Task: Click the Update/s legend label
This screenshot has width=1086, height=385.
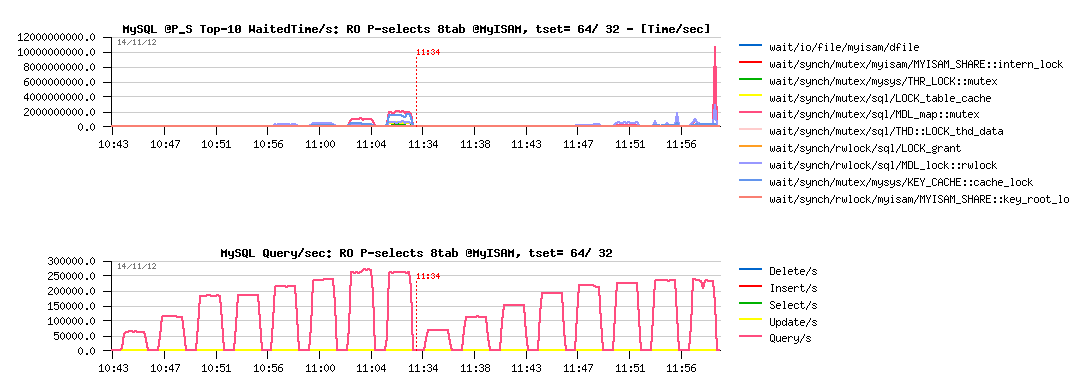Action: coord(793,322)
